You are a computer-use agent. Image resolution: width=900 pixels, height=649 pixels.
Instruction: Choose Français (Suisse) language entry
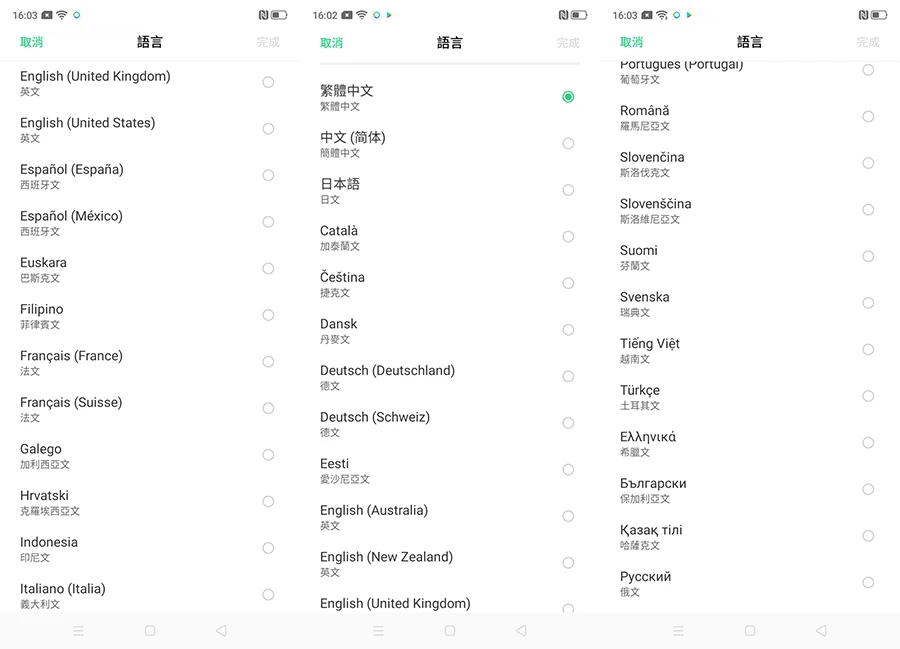coord(71,408)
